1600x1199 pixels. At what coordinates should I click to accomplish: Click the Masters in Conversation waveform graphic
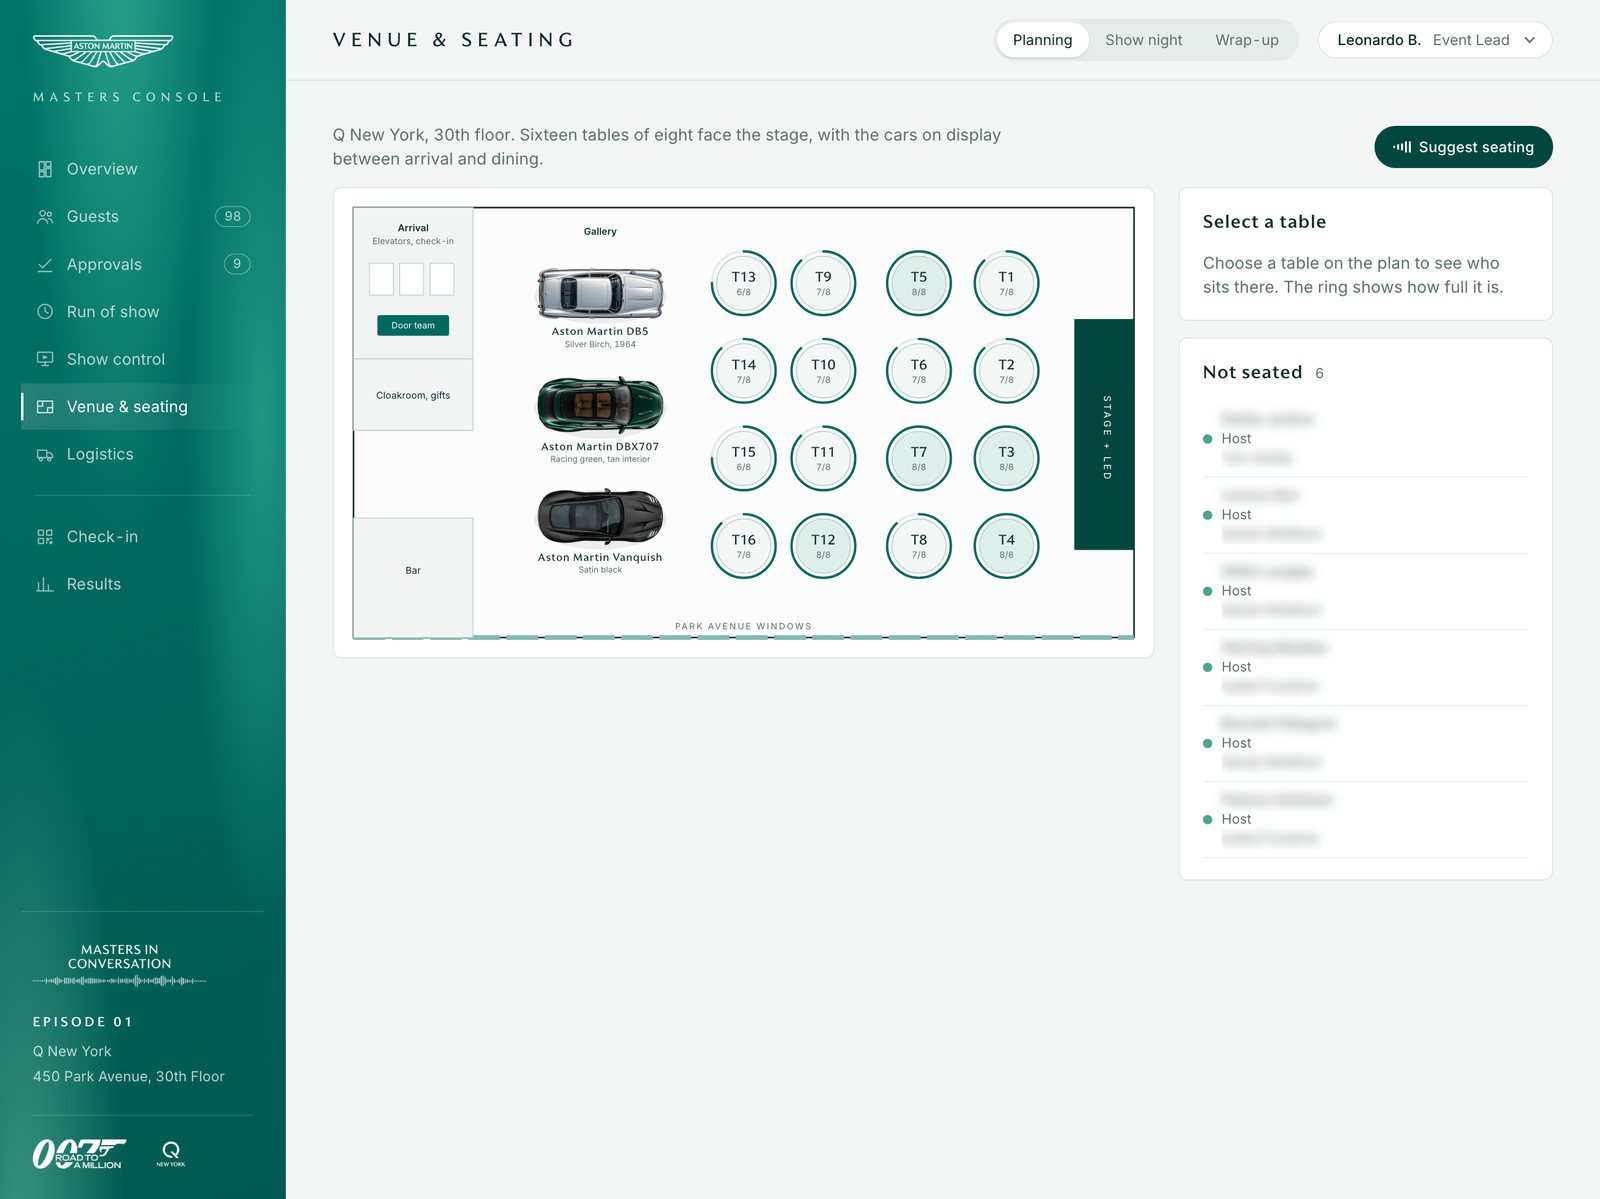tap(120, 981)
